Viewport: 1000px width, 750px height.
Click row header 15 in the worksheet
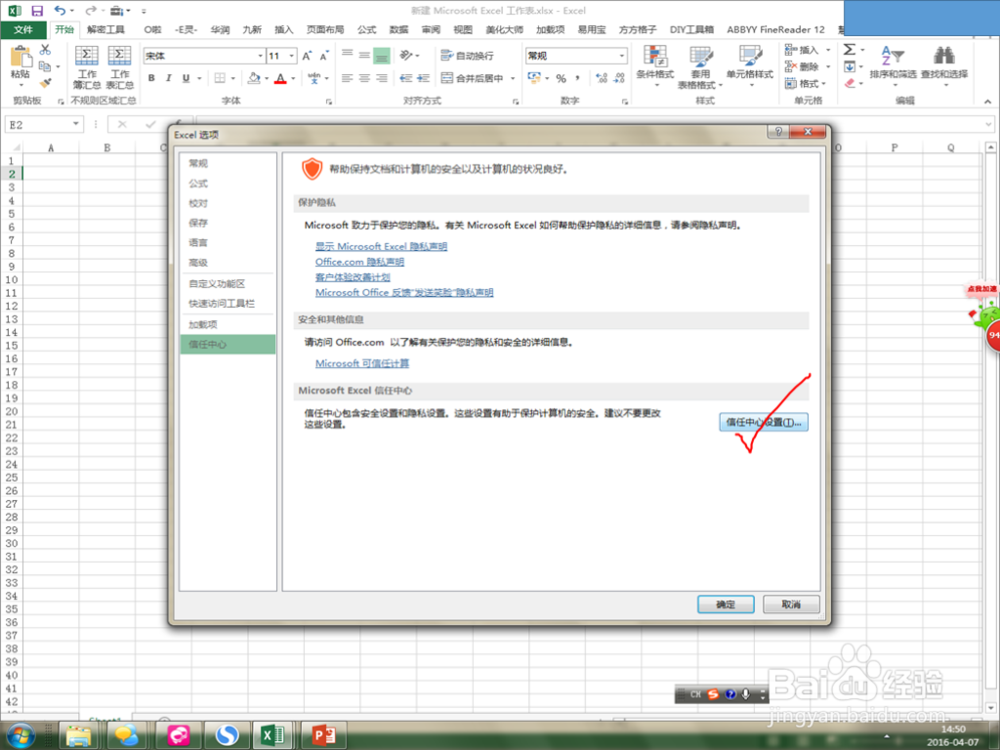tap(11, 345)
